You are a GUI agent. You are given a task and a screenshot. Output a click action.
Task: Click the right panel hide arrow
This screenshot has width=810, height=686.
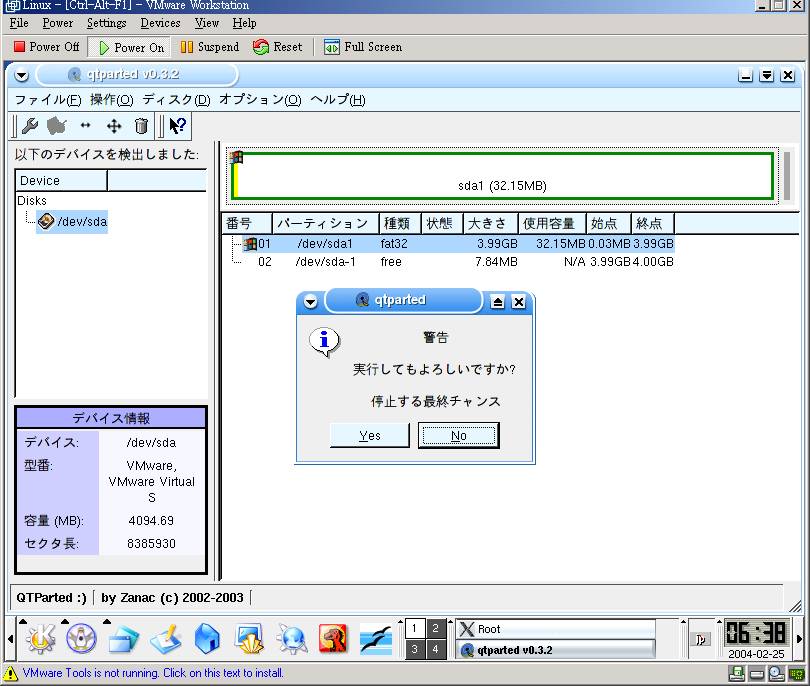(x=800, y=639)
